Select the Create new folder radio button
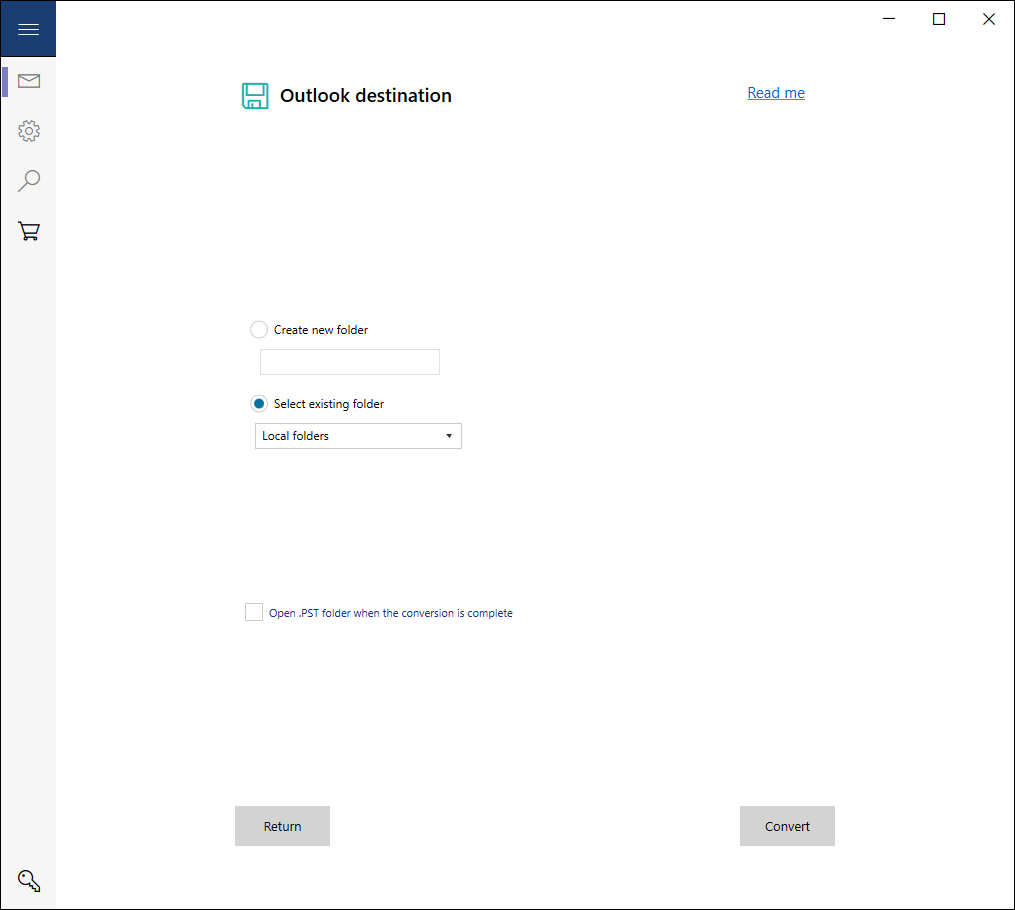Image resolution: width=1015 pixels, height=910 pixels. click(259, 329)
